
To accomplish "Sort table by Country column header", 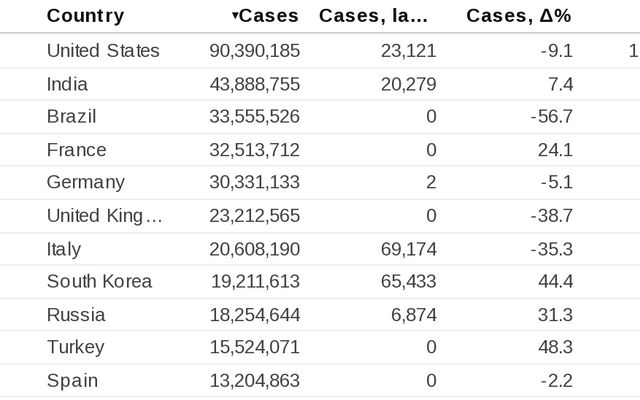I will click(85, 16).
